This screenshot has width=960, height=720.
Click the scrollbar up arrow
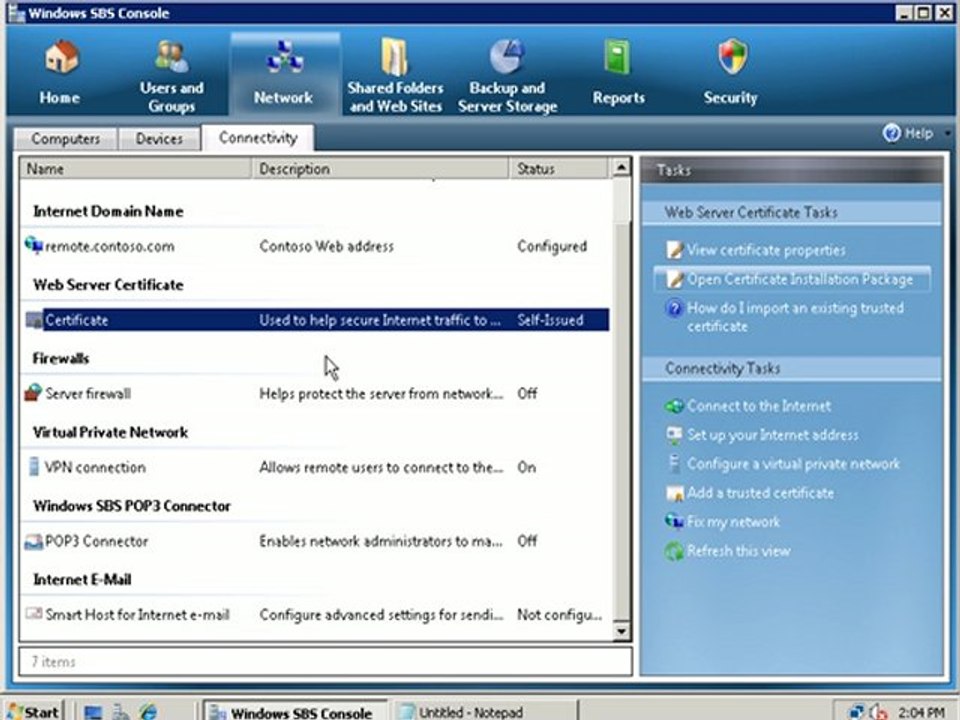coord(621,167)
